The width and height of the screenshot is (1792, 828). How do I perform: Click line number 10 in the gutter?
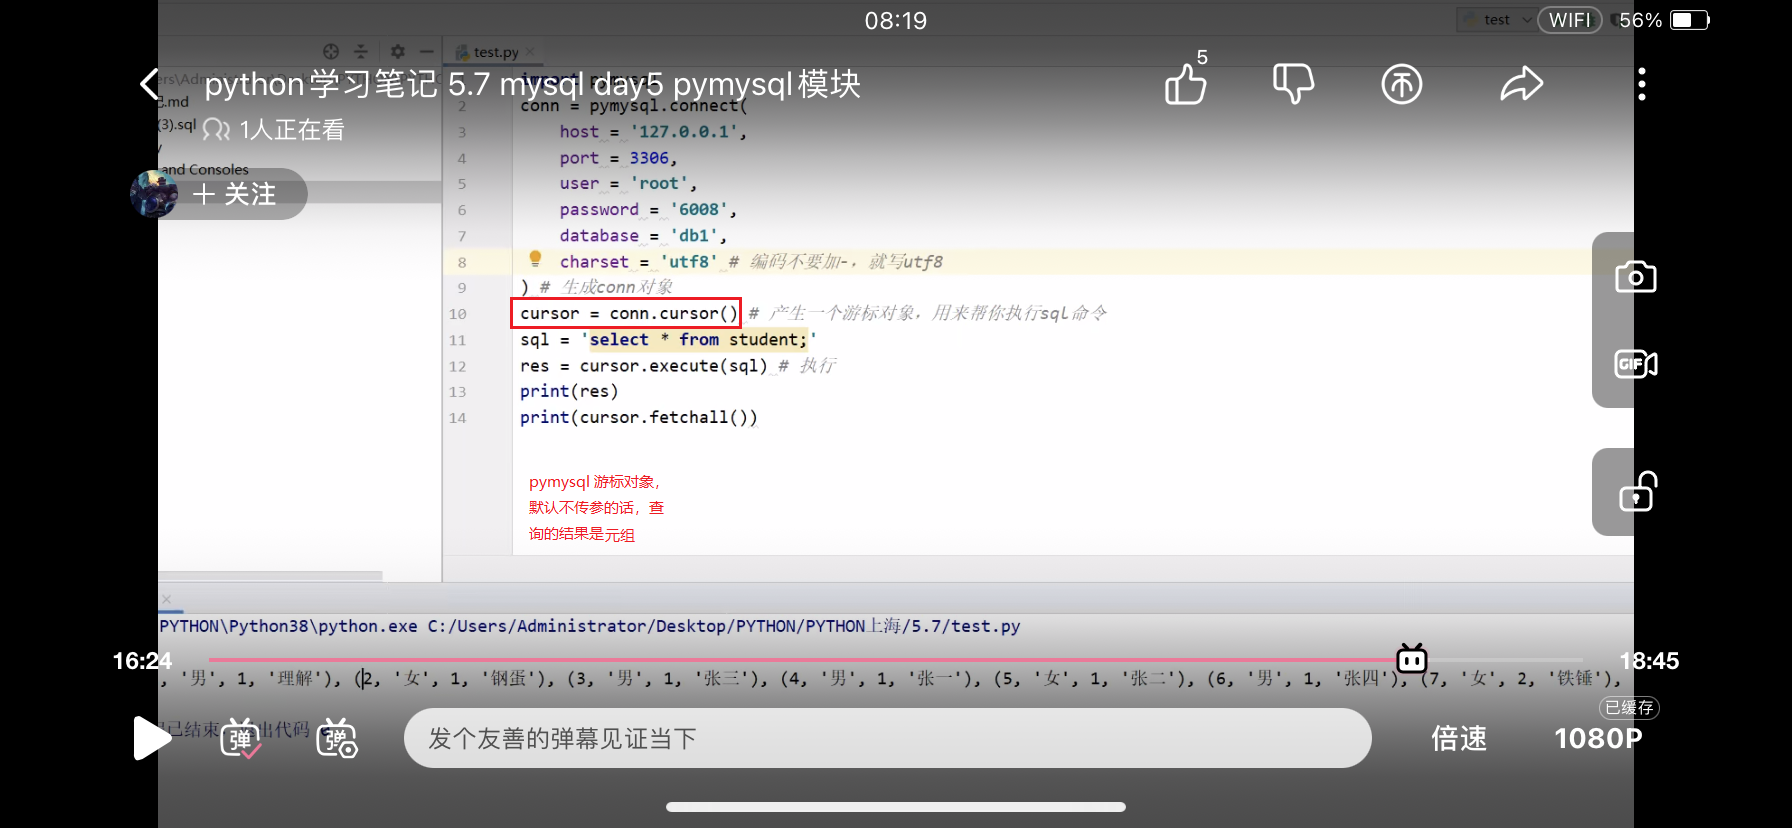457,314
